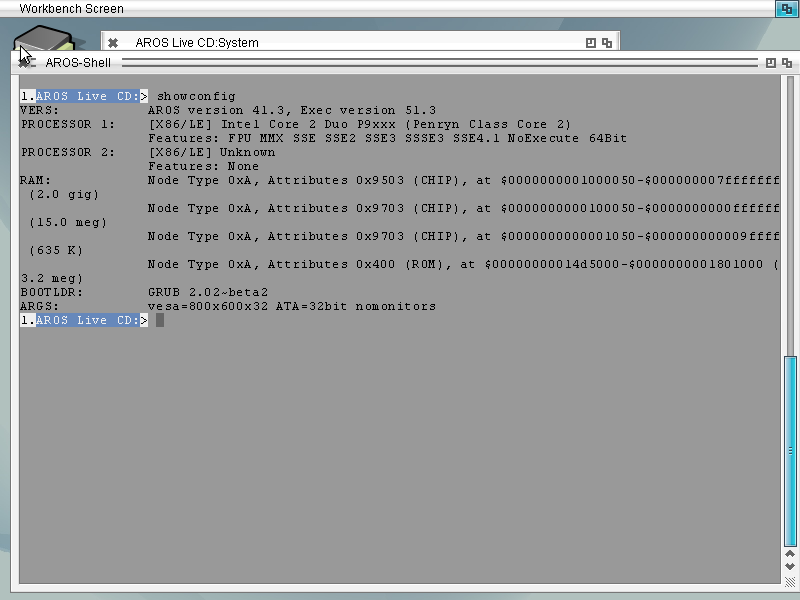
Task: Click the blue vertical scrollbar thumb
Action: tap(790, 452)
